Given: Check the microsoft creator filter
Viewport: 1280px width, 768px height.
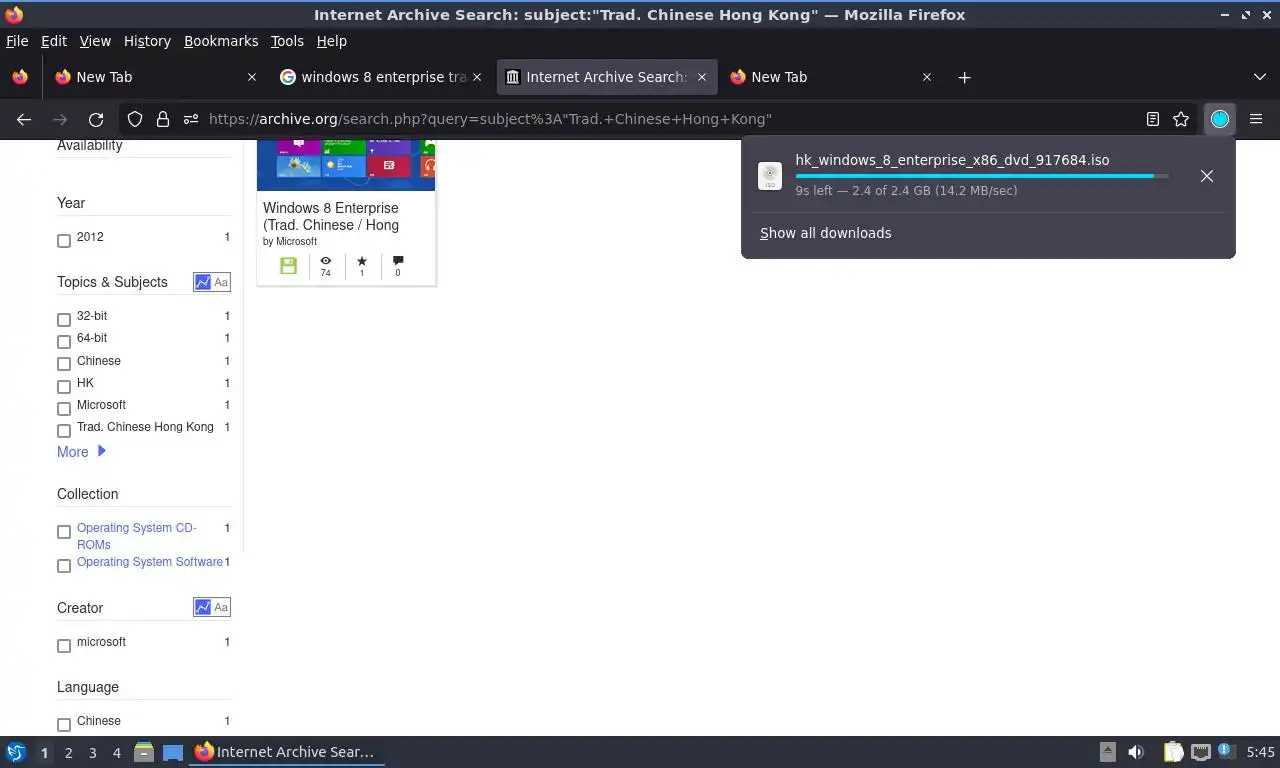Looking at the screenshot, I should [64, 646].
